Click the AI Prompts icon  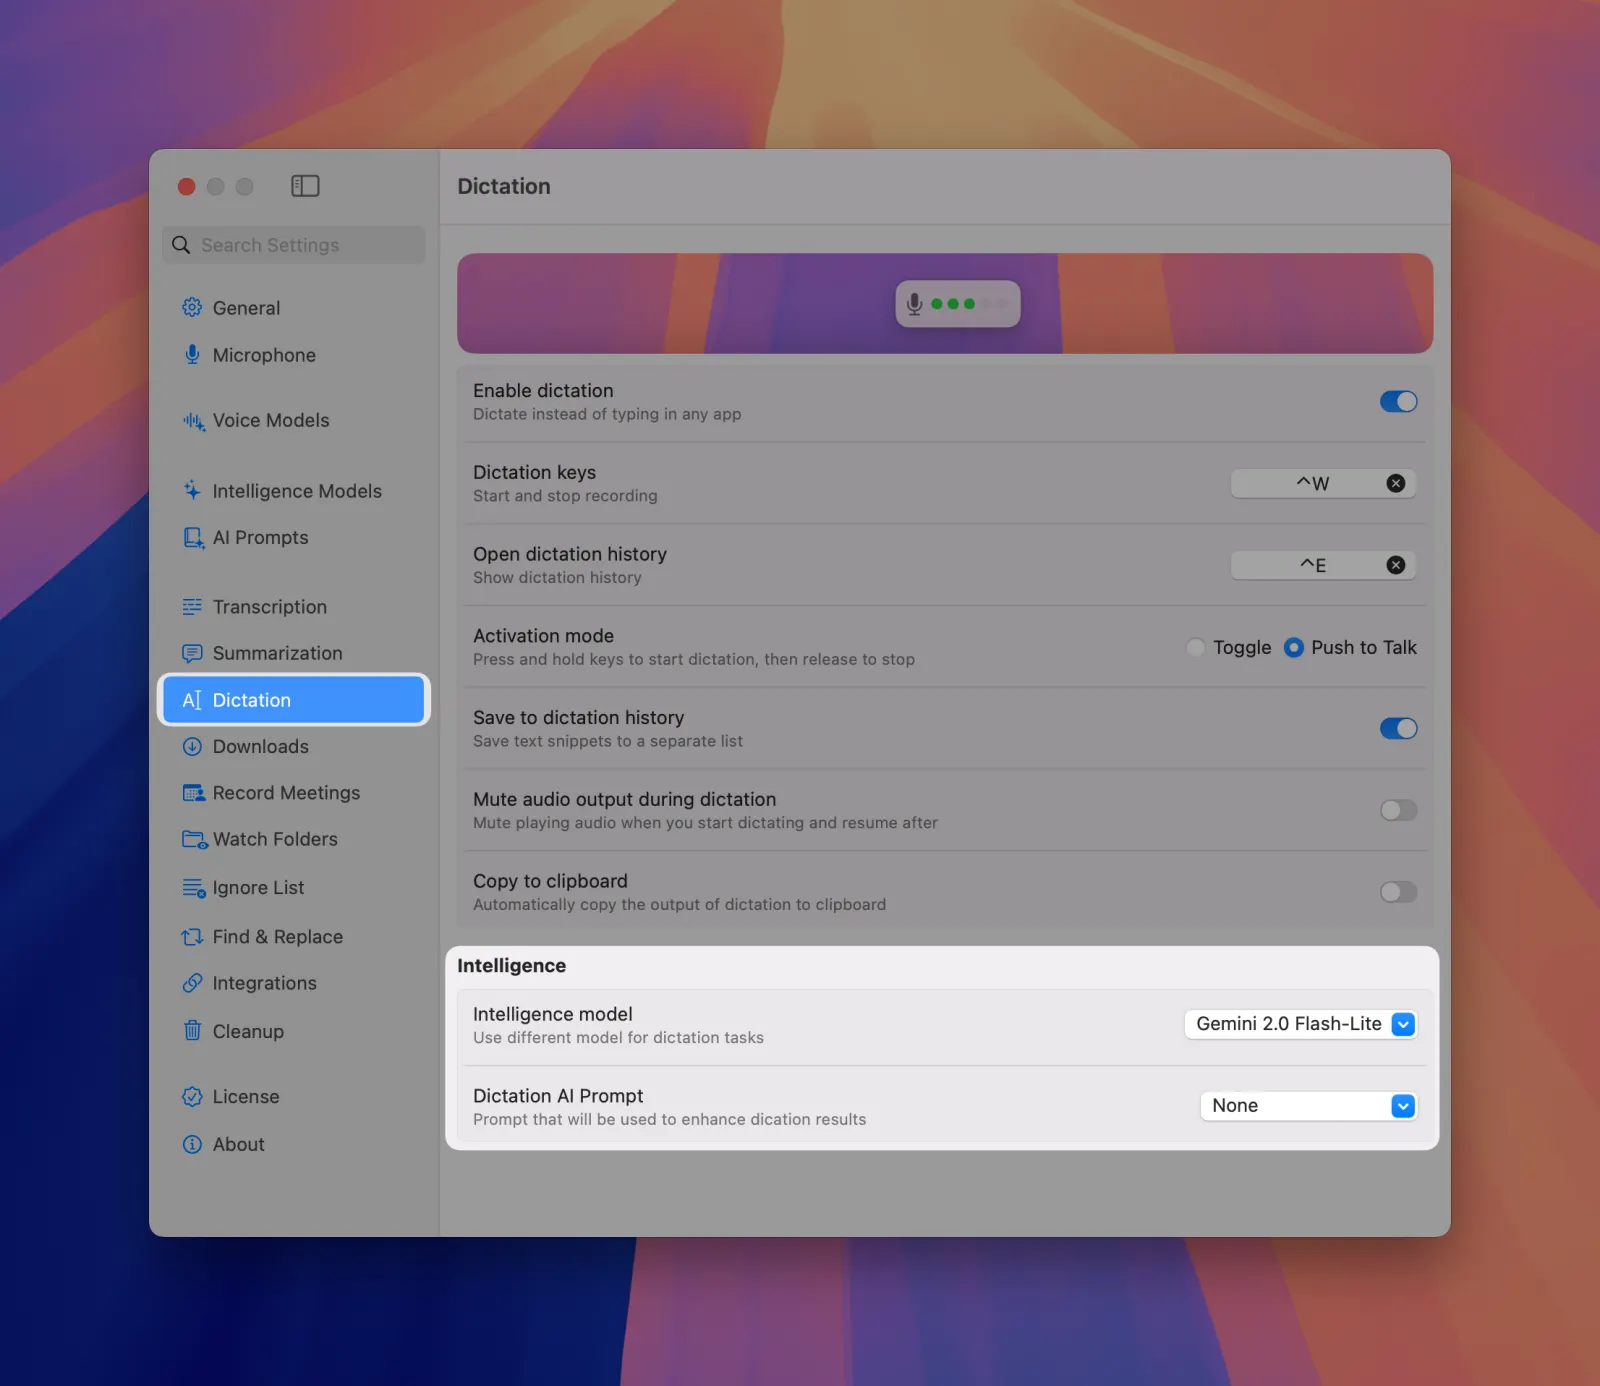pos(193,537)
